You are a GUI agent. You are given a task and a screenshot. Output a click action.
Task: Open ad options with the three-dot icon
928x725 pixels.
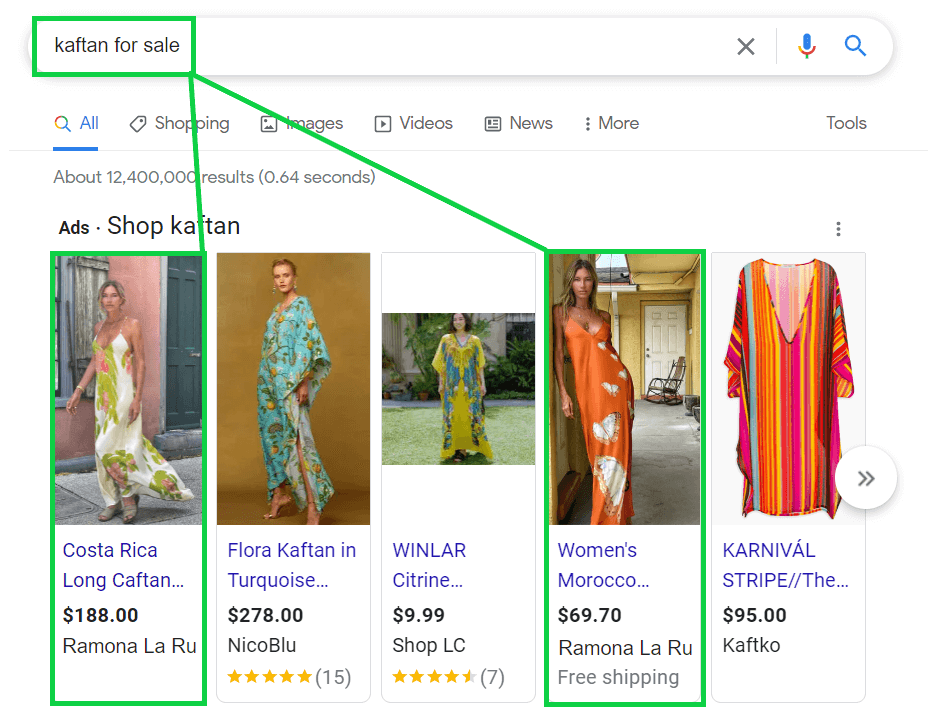(x=838, y=228)
